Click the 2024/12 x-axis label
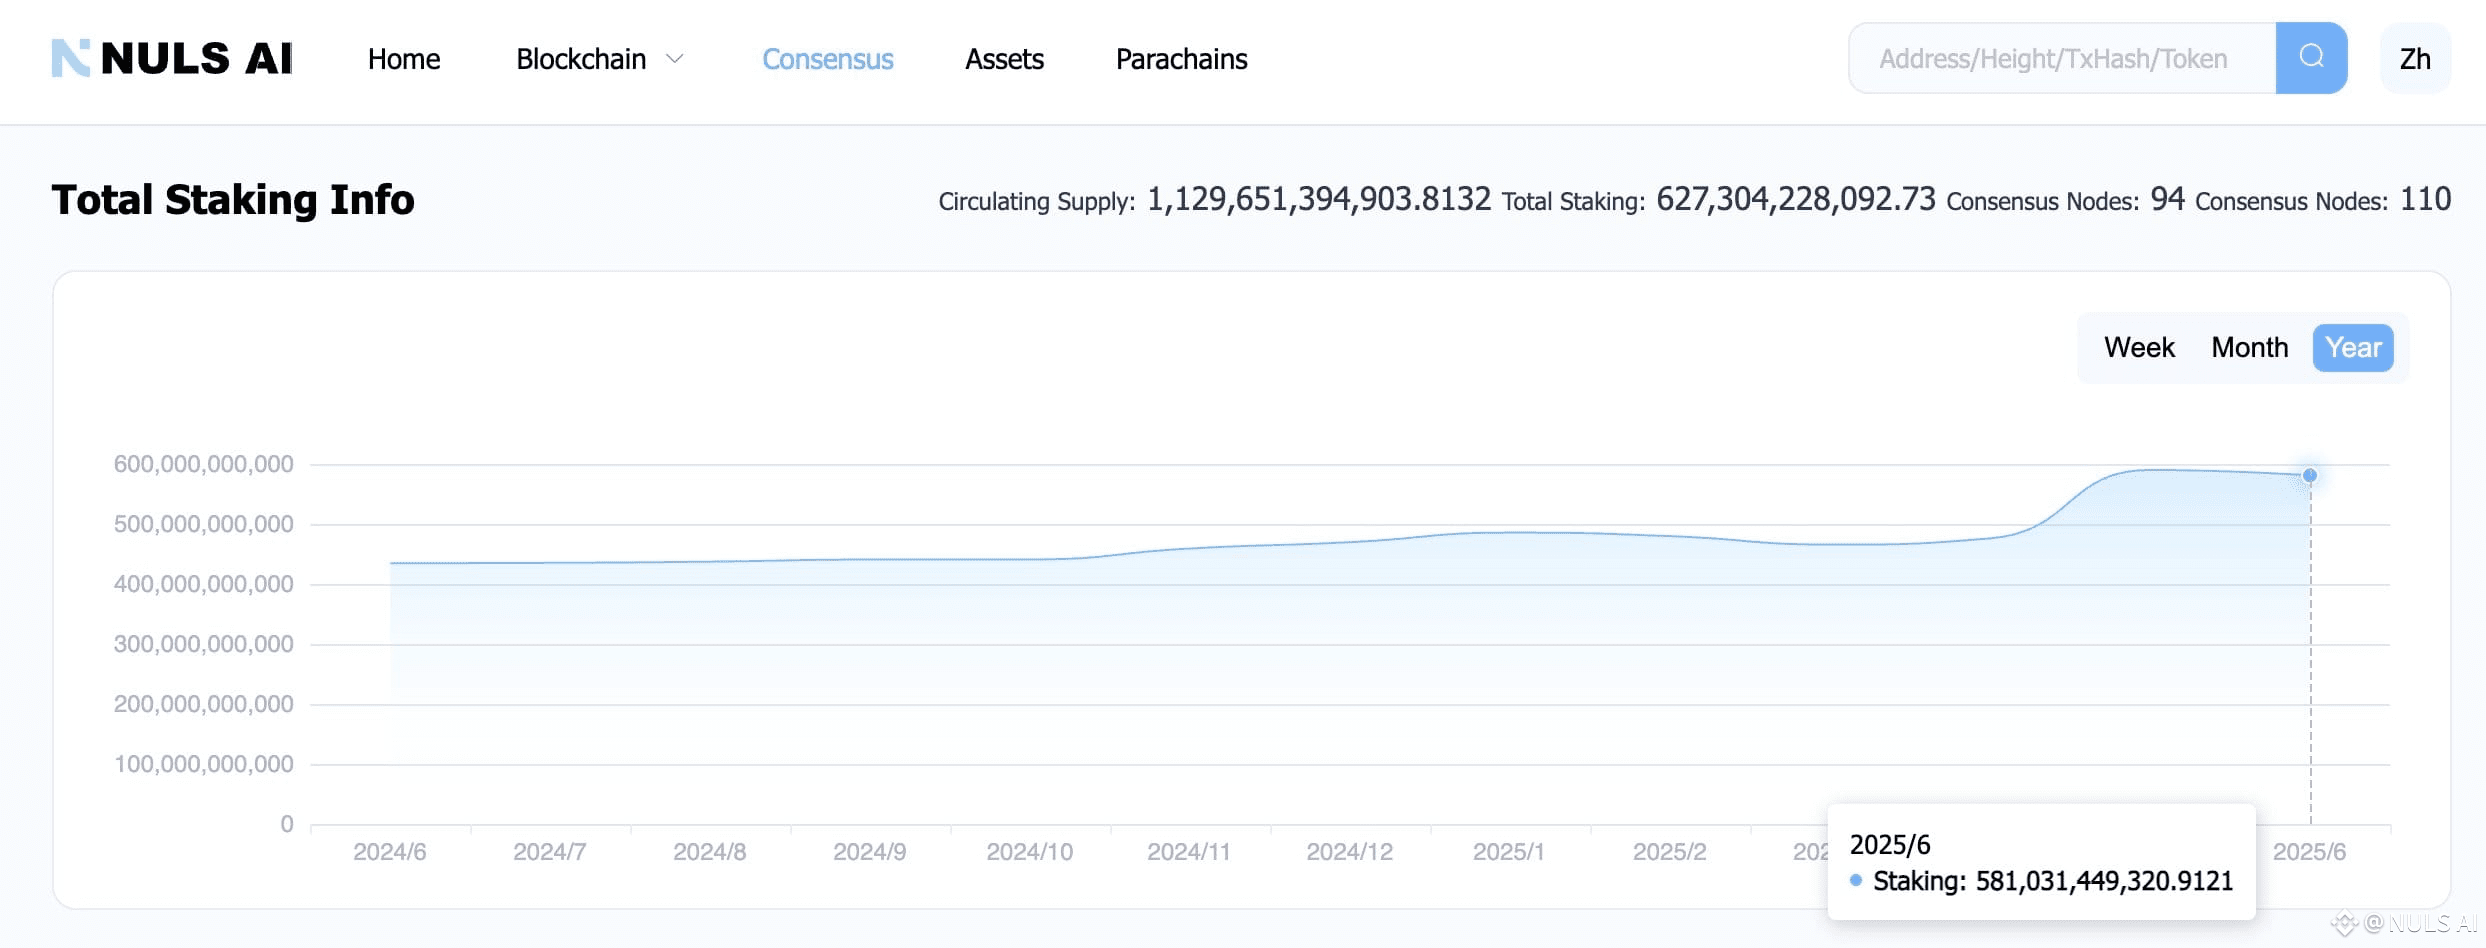The image size is (2486, 948). pos(1350,852)
